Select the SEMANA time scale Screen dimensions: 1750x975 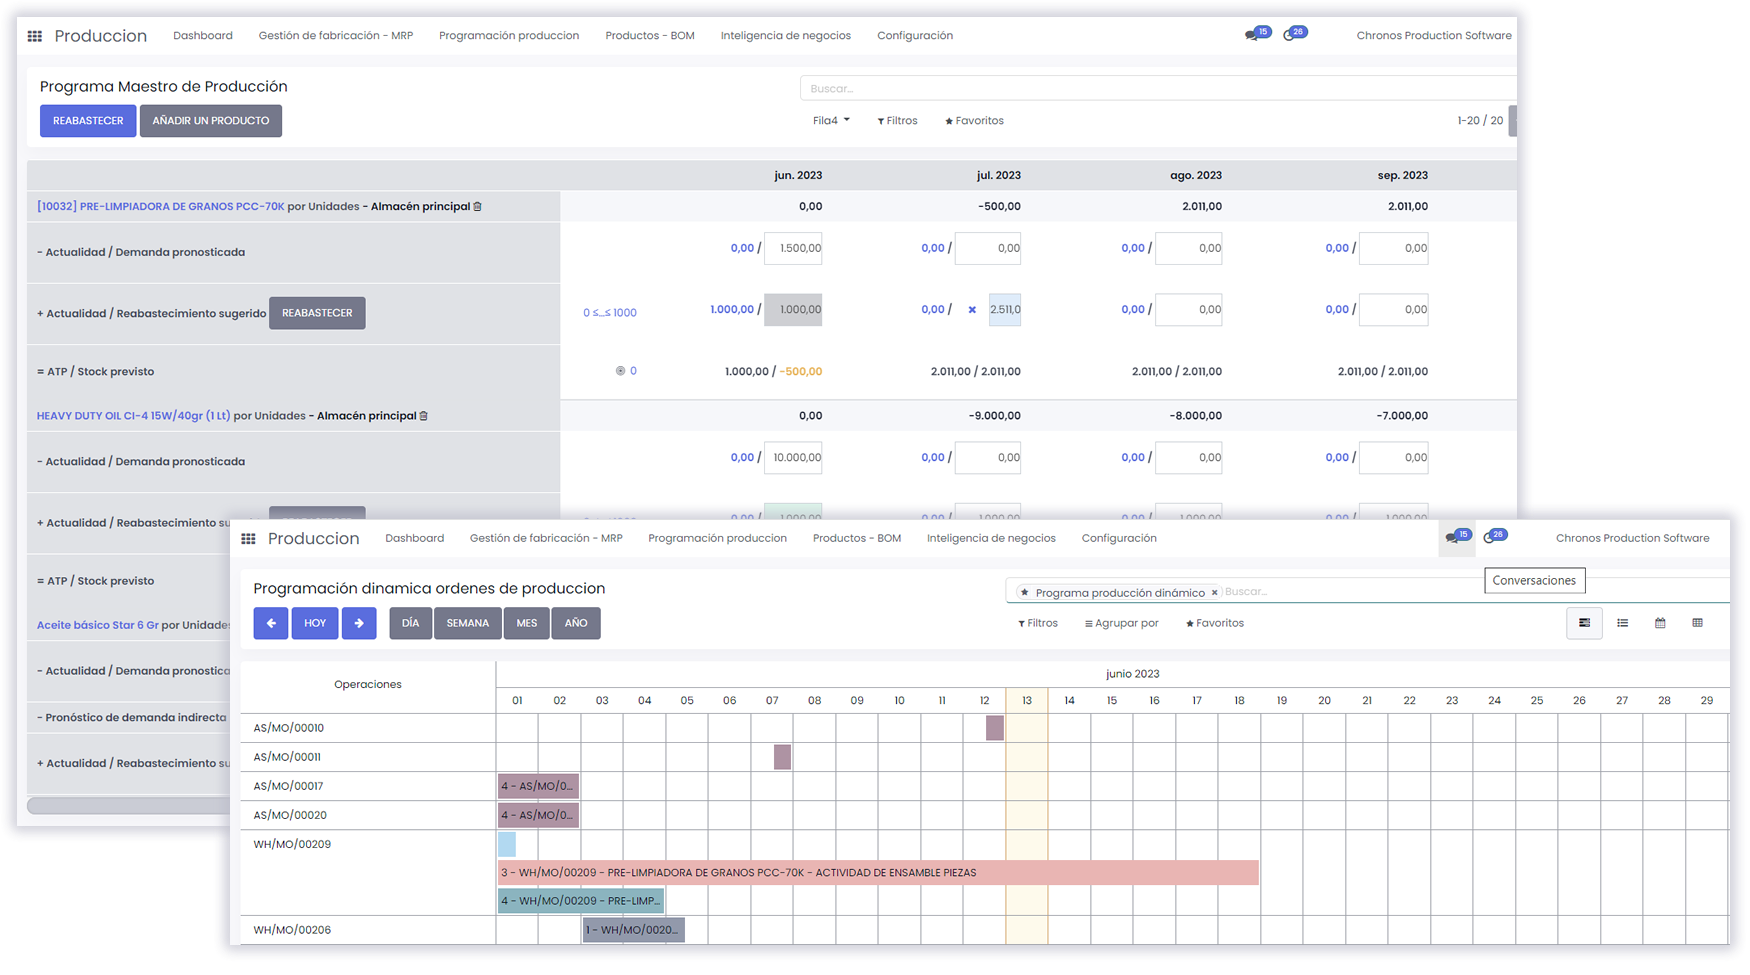(x=467, y=623)
